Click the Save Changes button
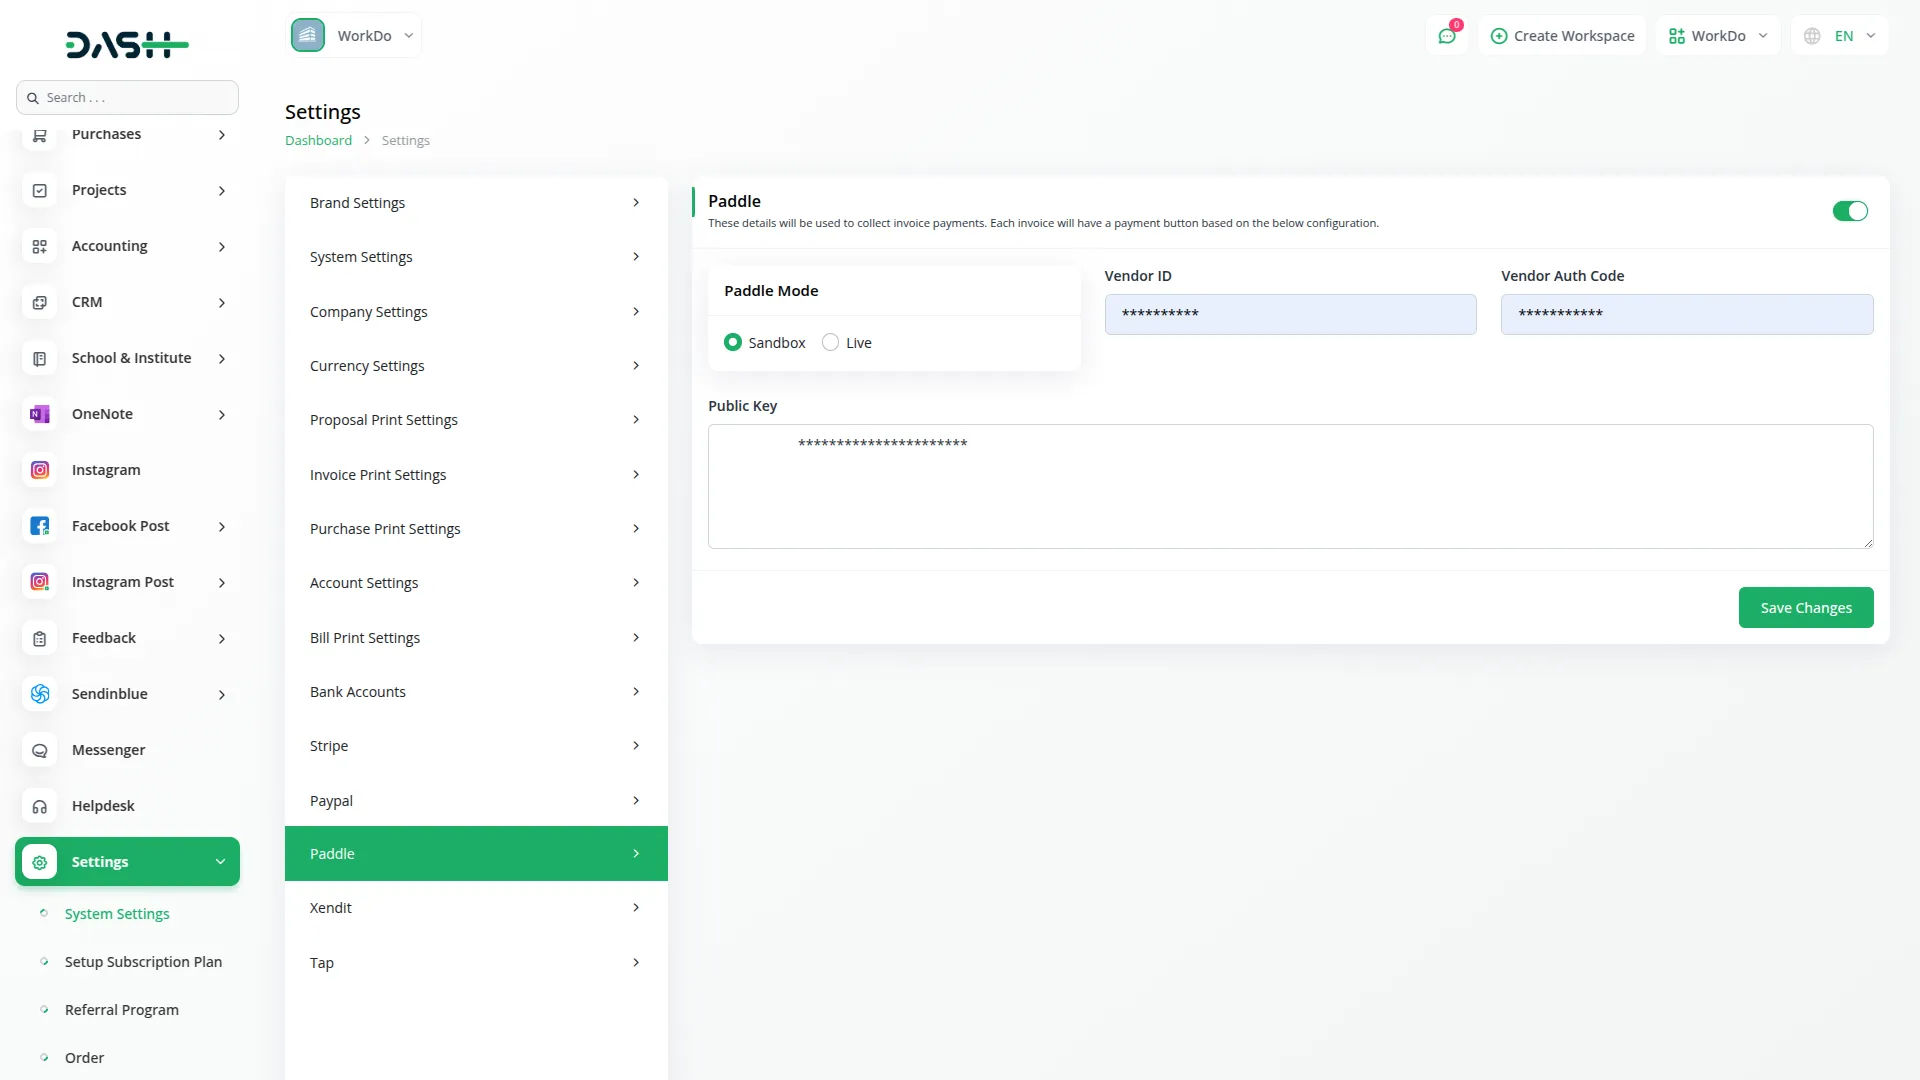The image size is (1920, 1080). click(1805, 608)
